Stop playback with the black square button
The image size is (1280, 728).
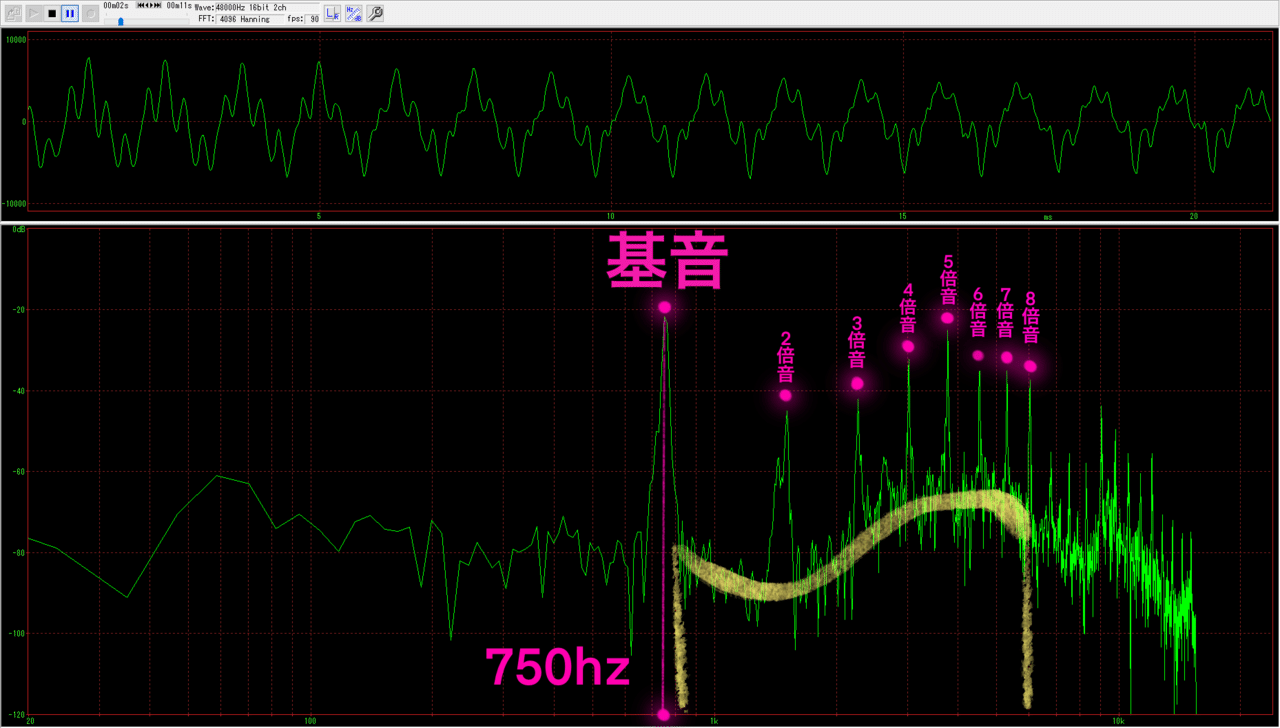coord(51,14)
